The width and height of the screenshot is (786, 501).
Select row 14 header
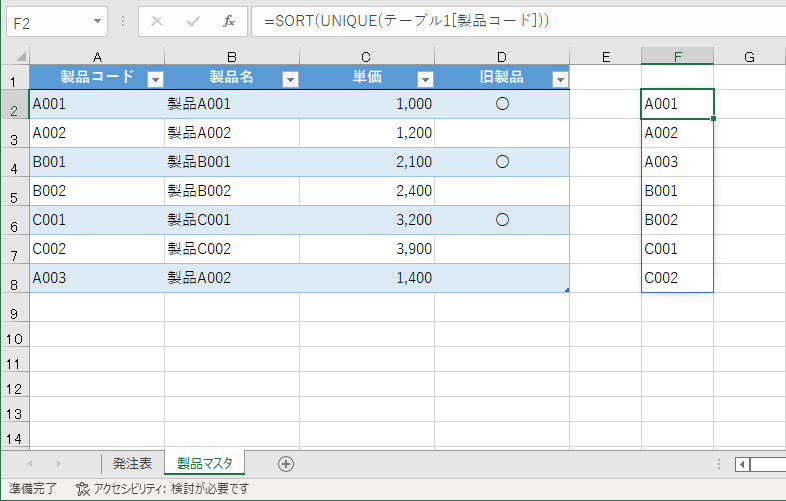15,434
